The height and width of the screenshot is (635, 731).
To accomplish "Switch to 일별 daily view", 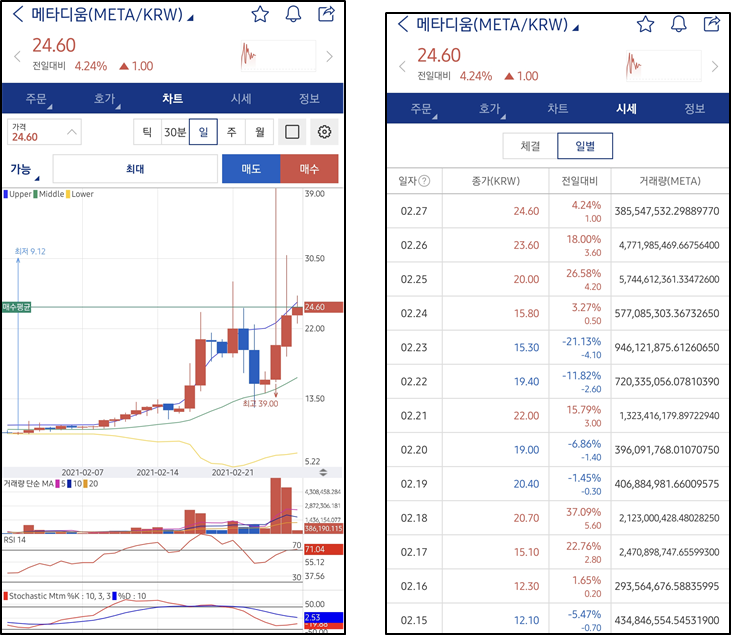I will pyautogui.click(x=585, y=146).
